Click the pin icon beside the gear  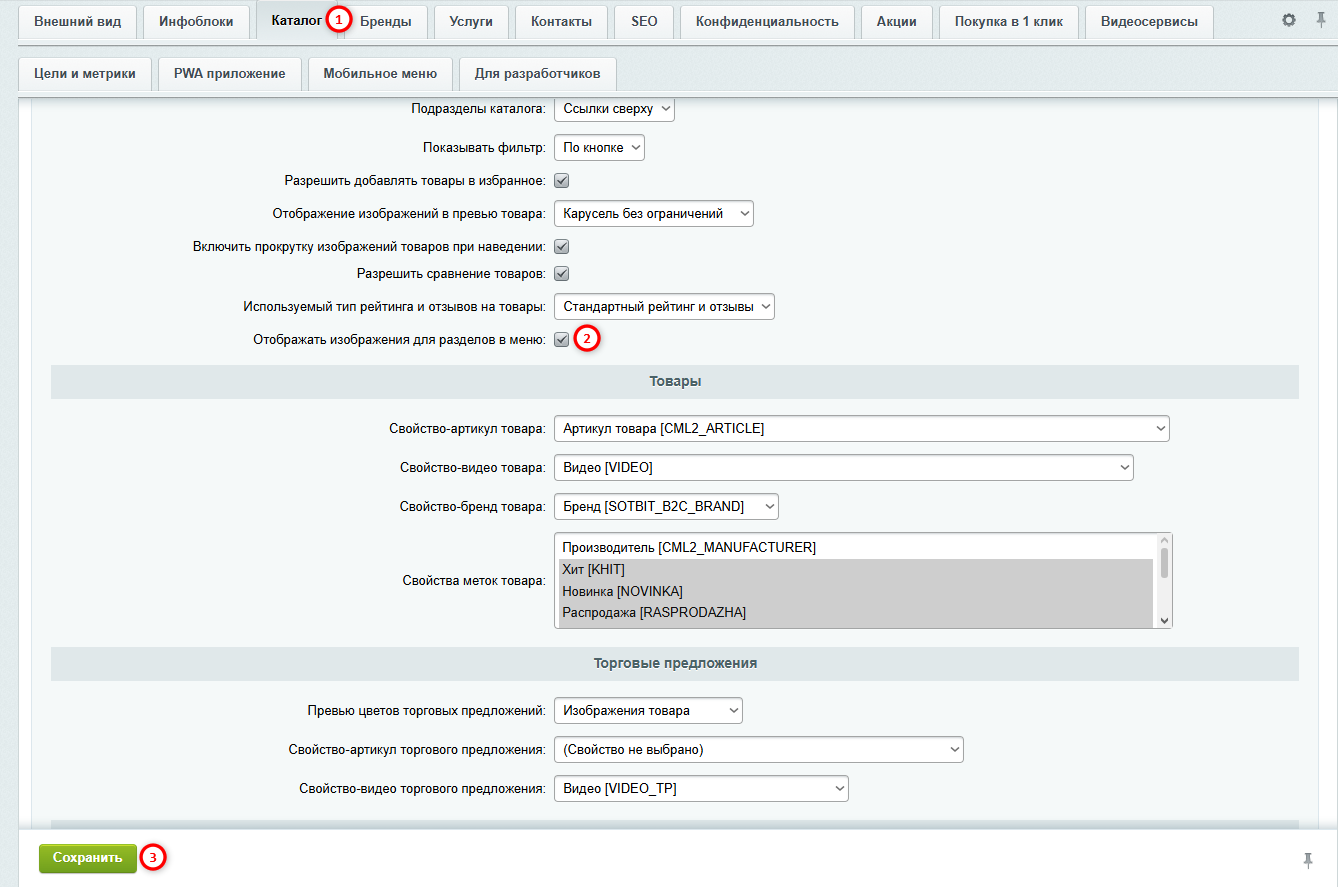(x=1320, y=20)
